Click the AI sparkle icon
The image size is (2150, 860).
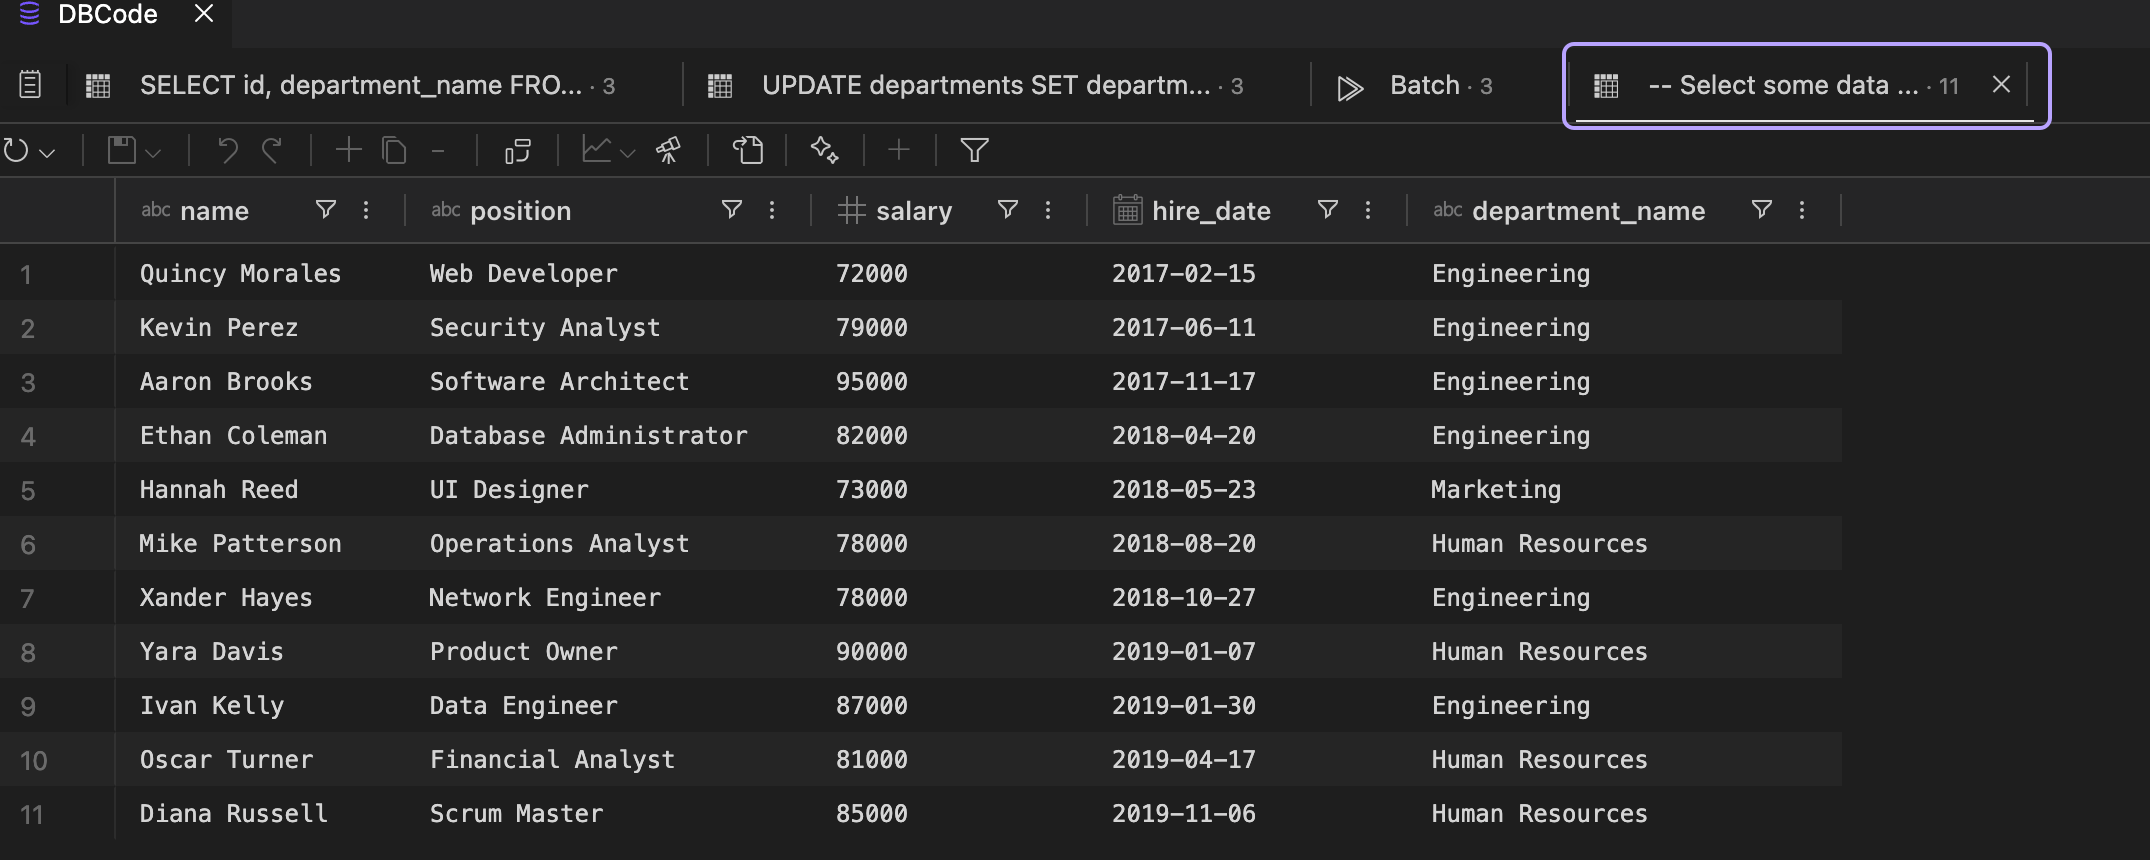[824, 151]
